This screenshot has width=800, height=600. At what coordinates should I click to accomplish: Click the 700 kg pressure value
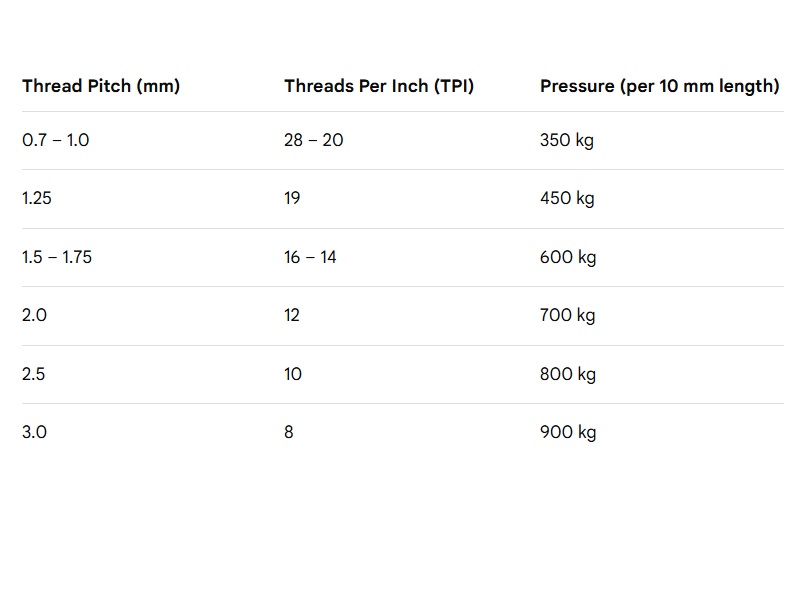pyautogui.click(x=567, y=315)
